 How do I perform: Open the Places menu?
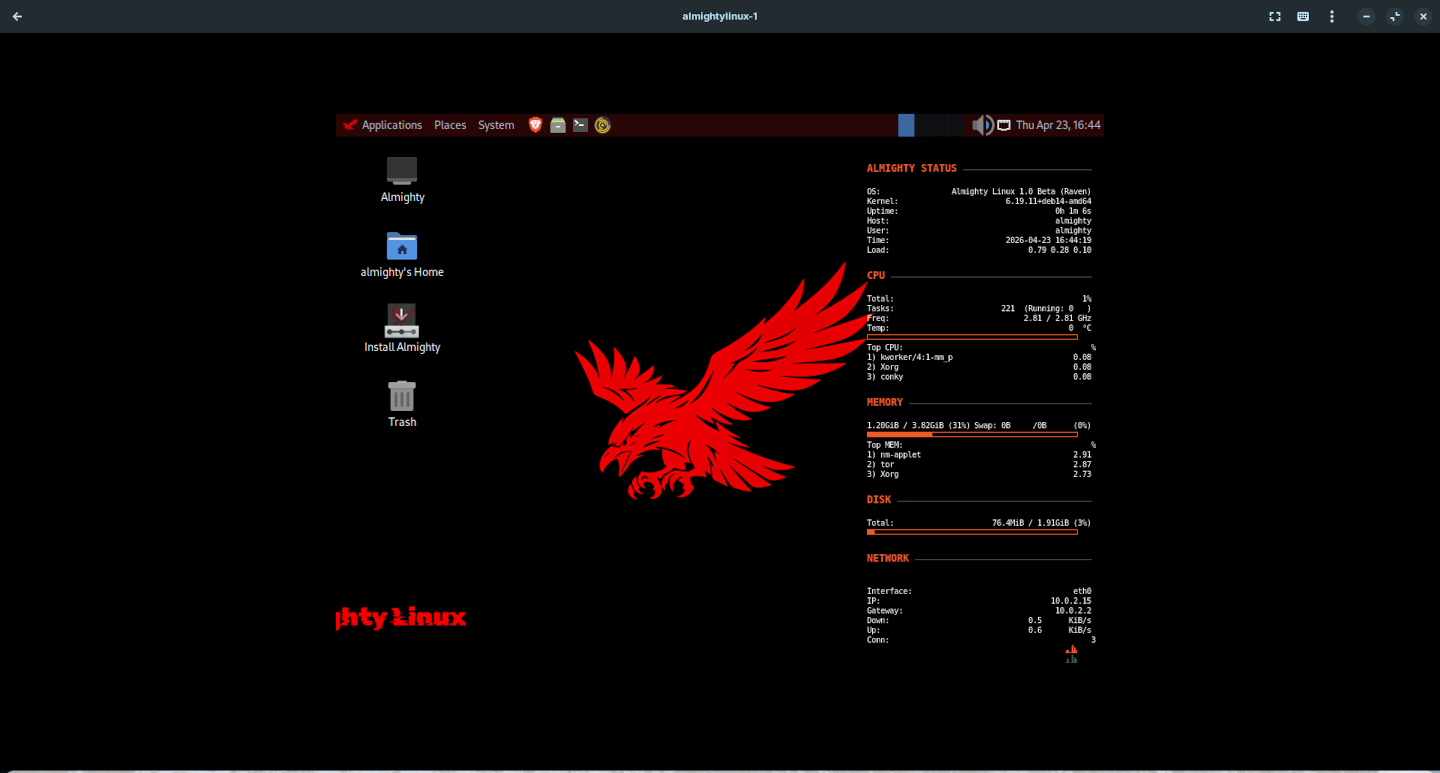(450, 125)
